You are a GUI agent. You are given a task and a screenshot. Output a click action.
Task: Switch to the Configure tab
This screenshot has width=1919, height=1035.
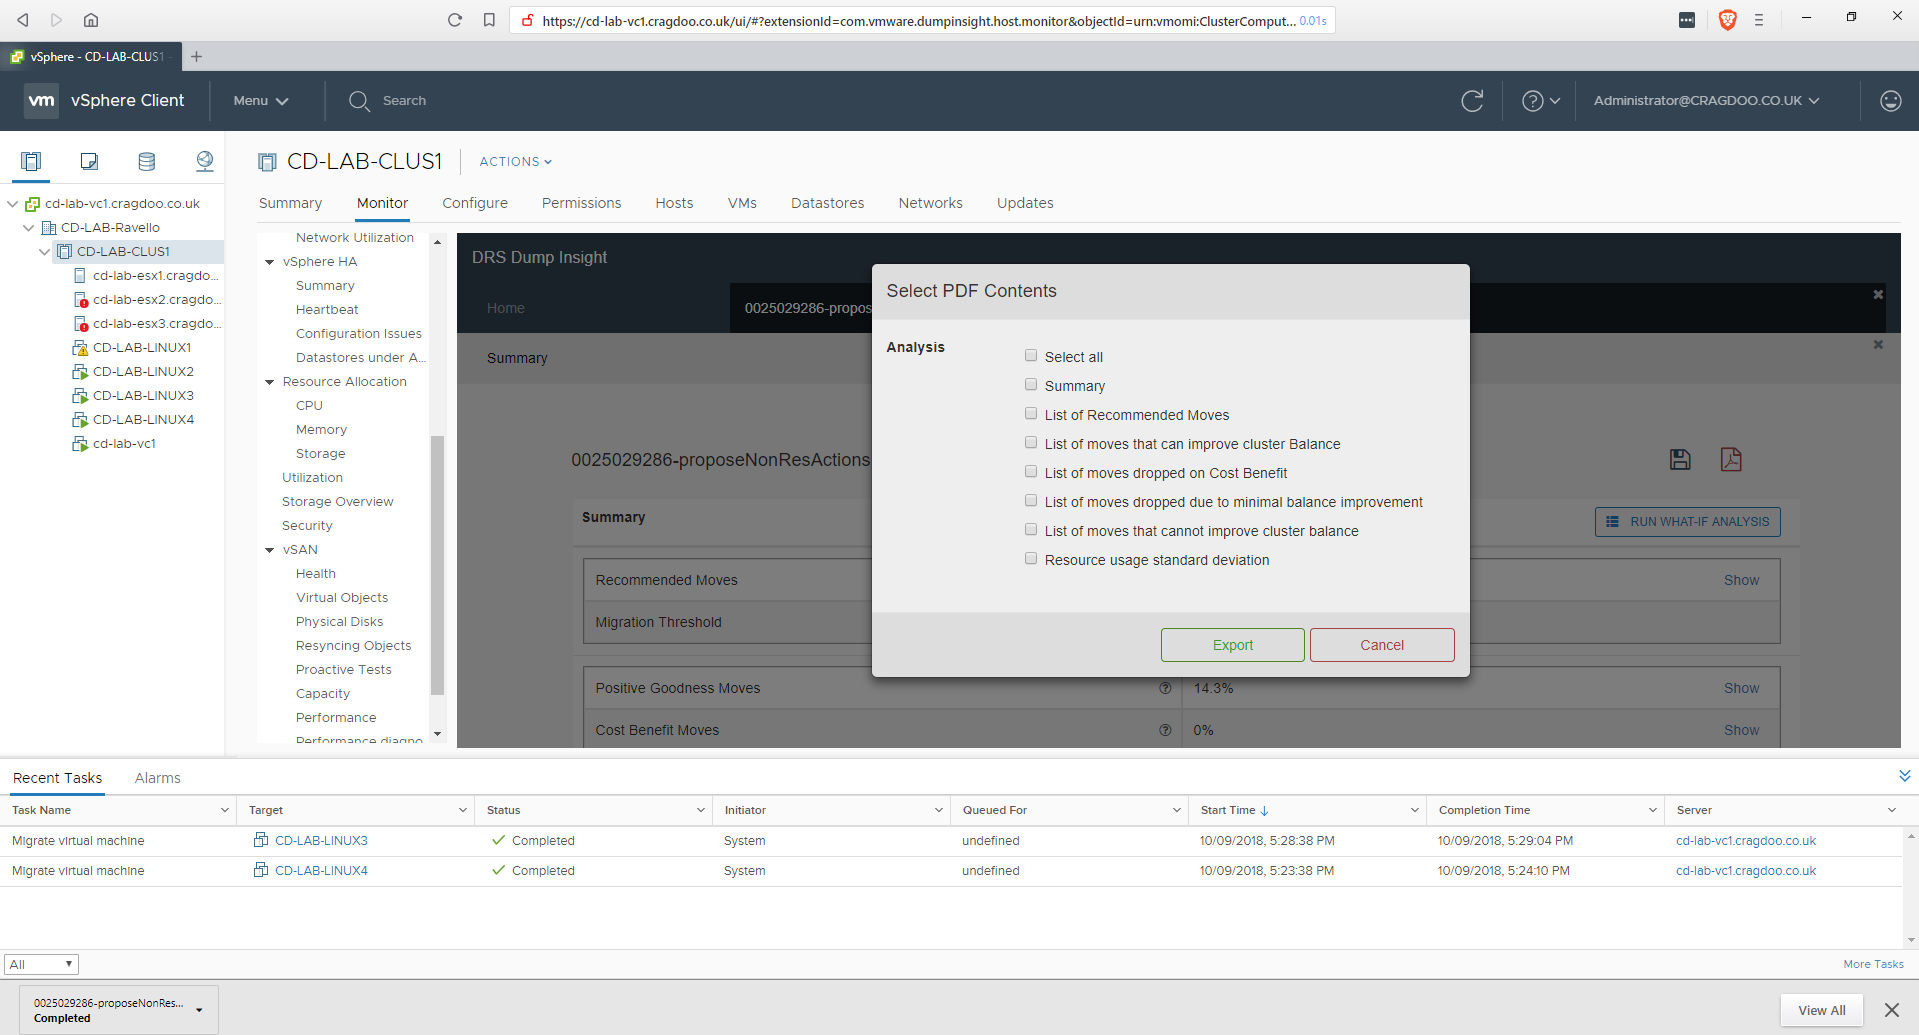pos(475,203)
